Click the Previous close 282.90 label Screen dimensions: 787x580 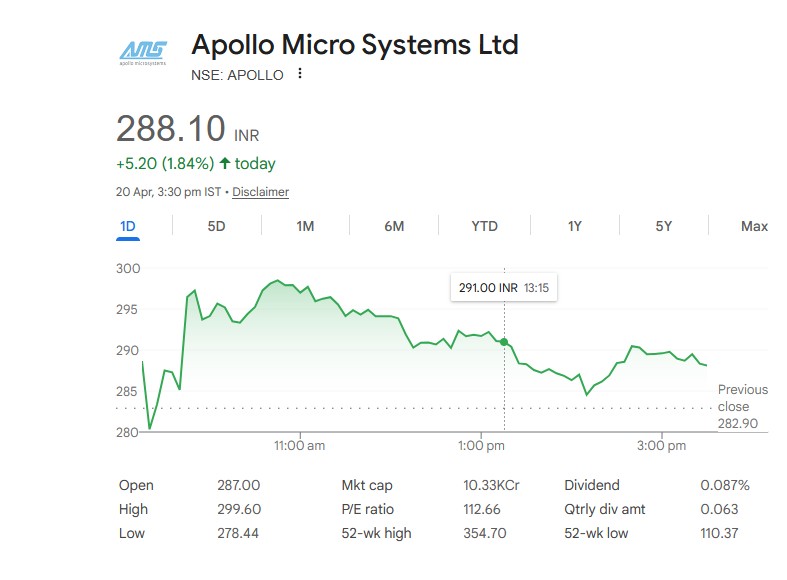(742, 406)
